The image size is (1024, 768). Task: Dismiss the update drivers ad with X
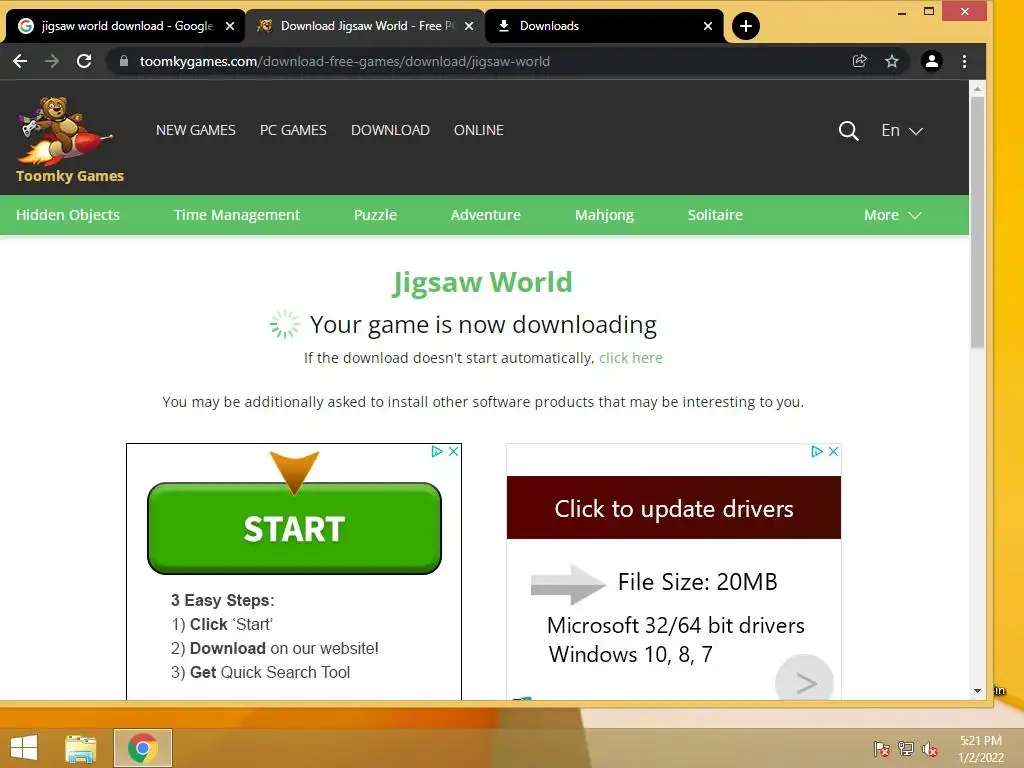(x=833, y=451)
